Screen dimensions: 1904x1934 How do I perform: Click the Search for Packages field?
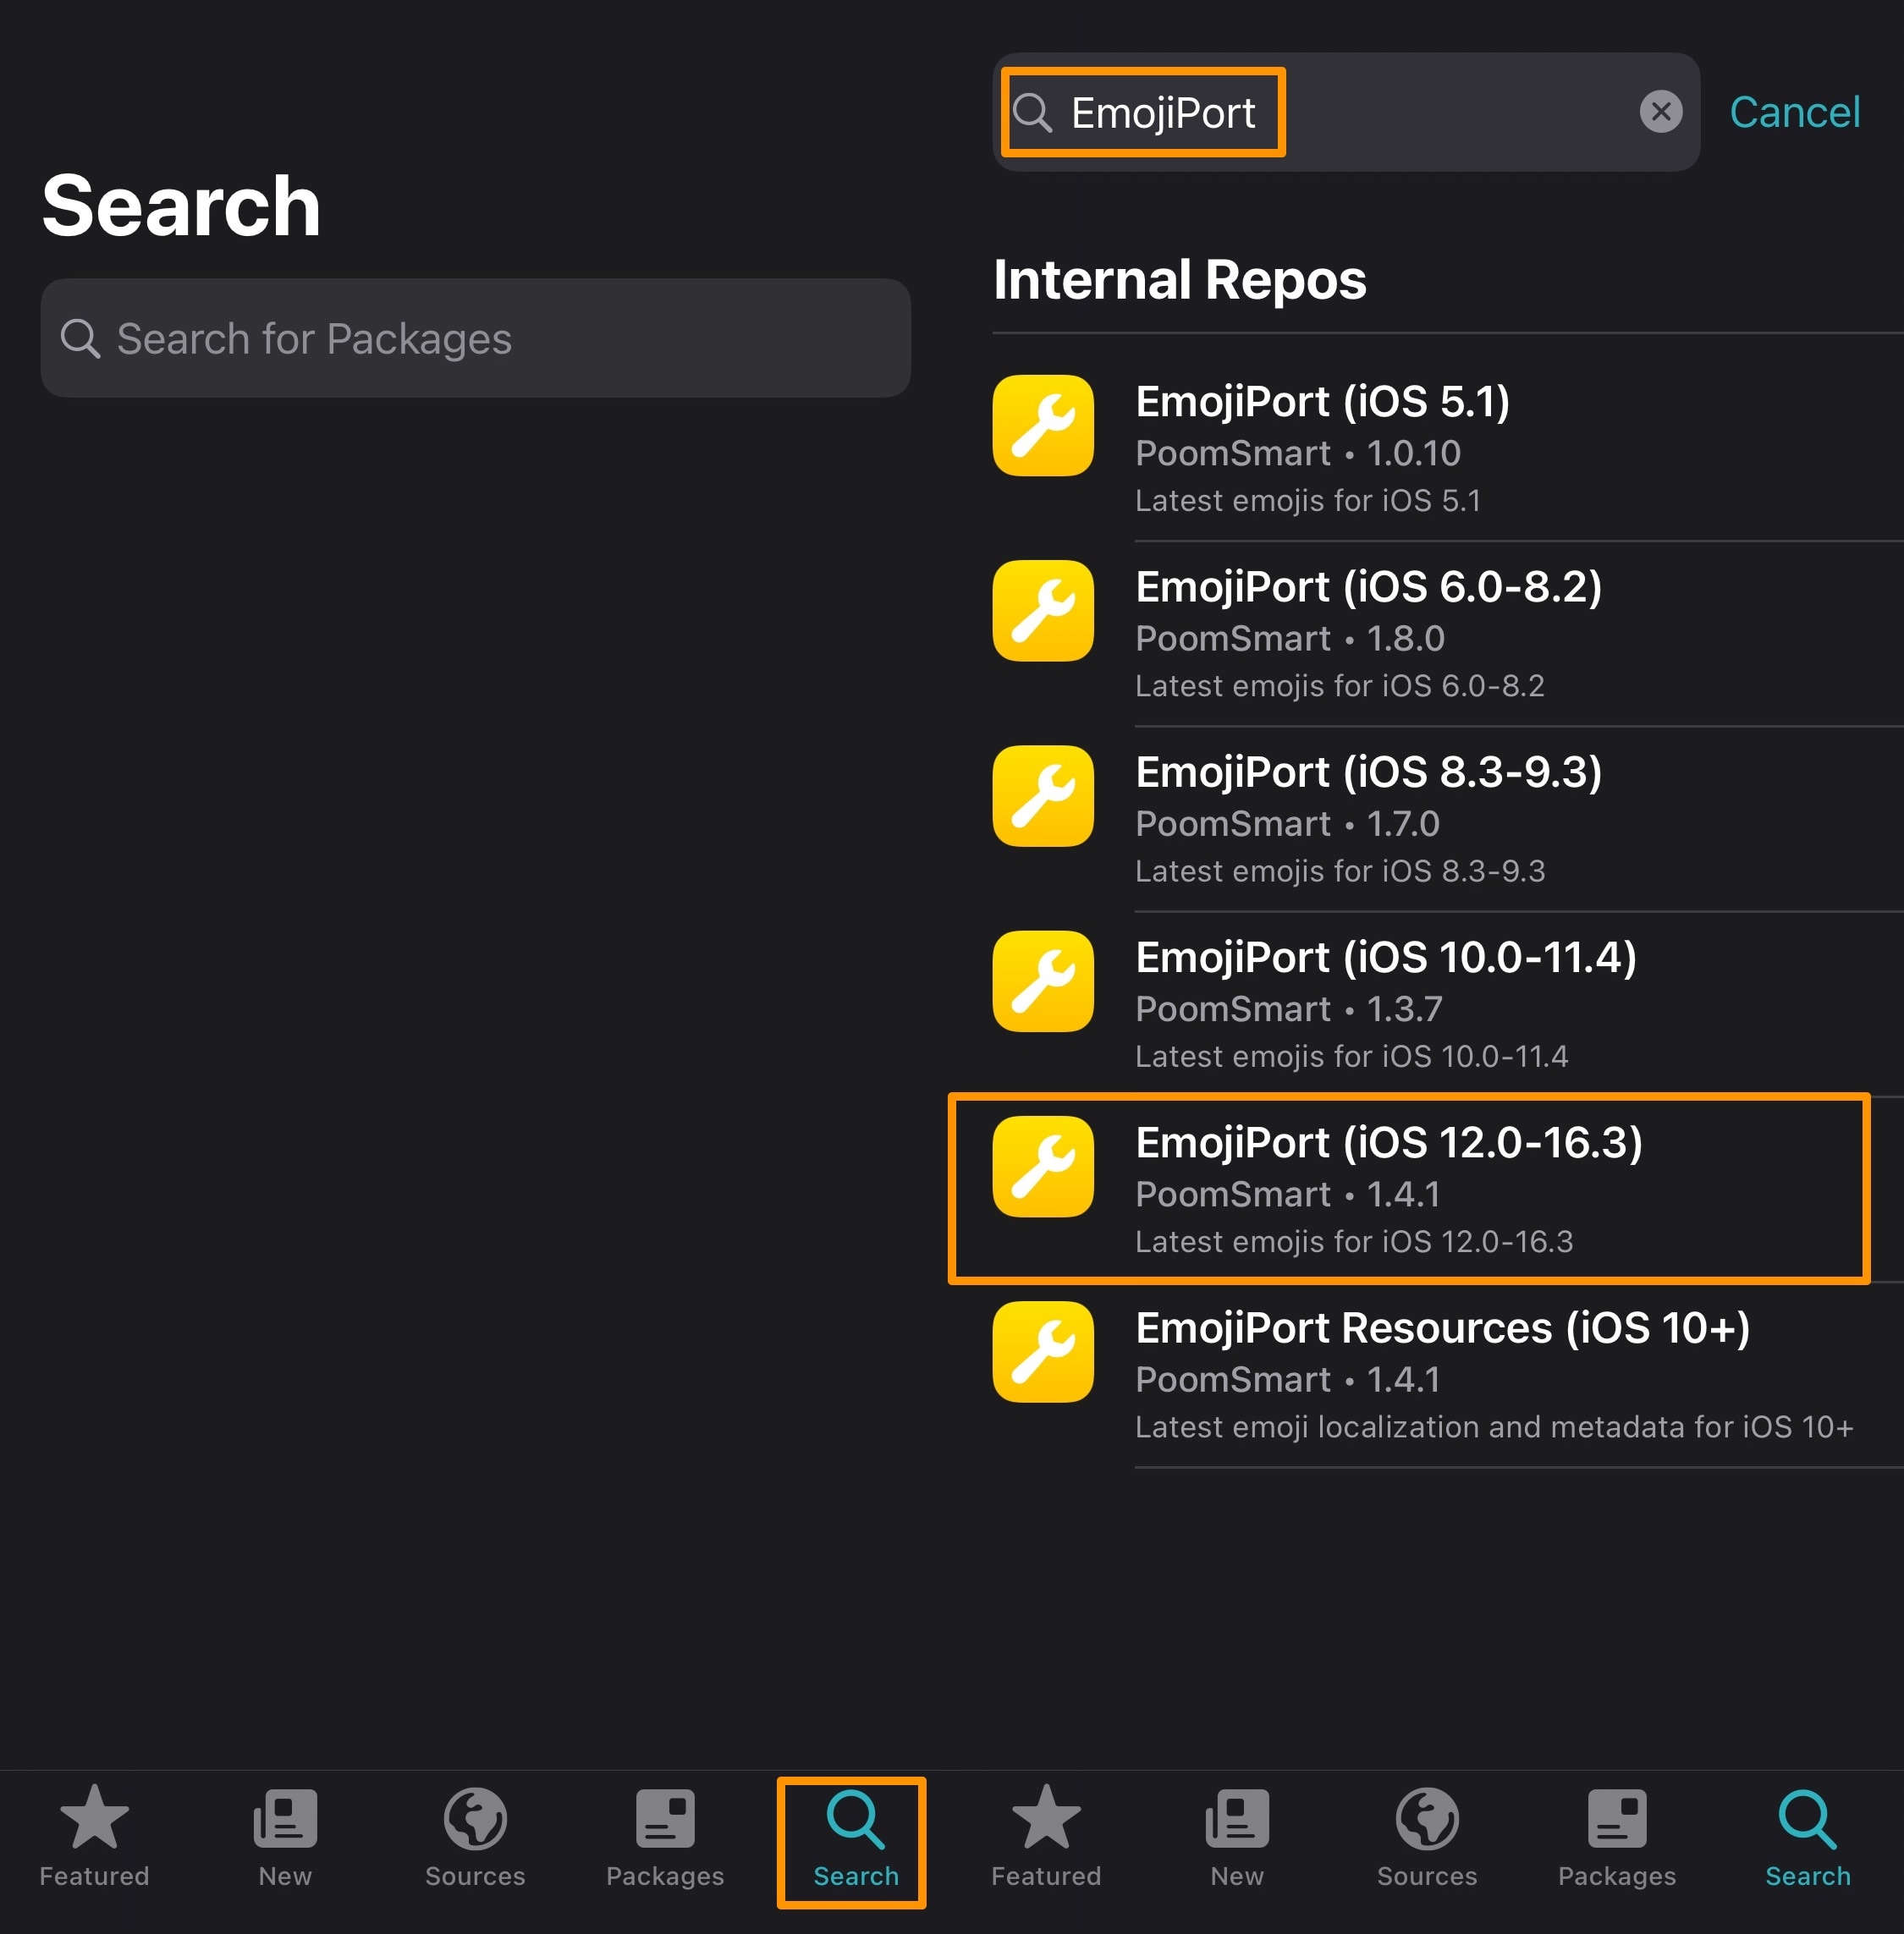coord(475,338)
